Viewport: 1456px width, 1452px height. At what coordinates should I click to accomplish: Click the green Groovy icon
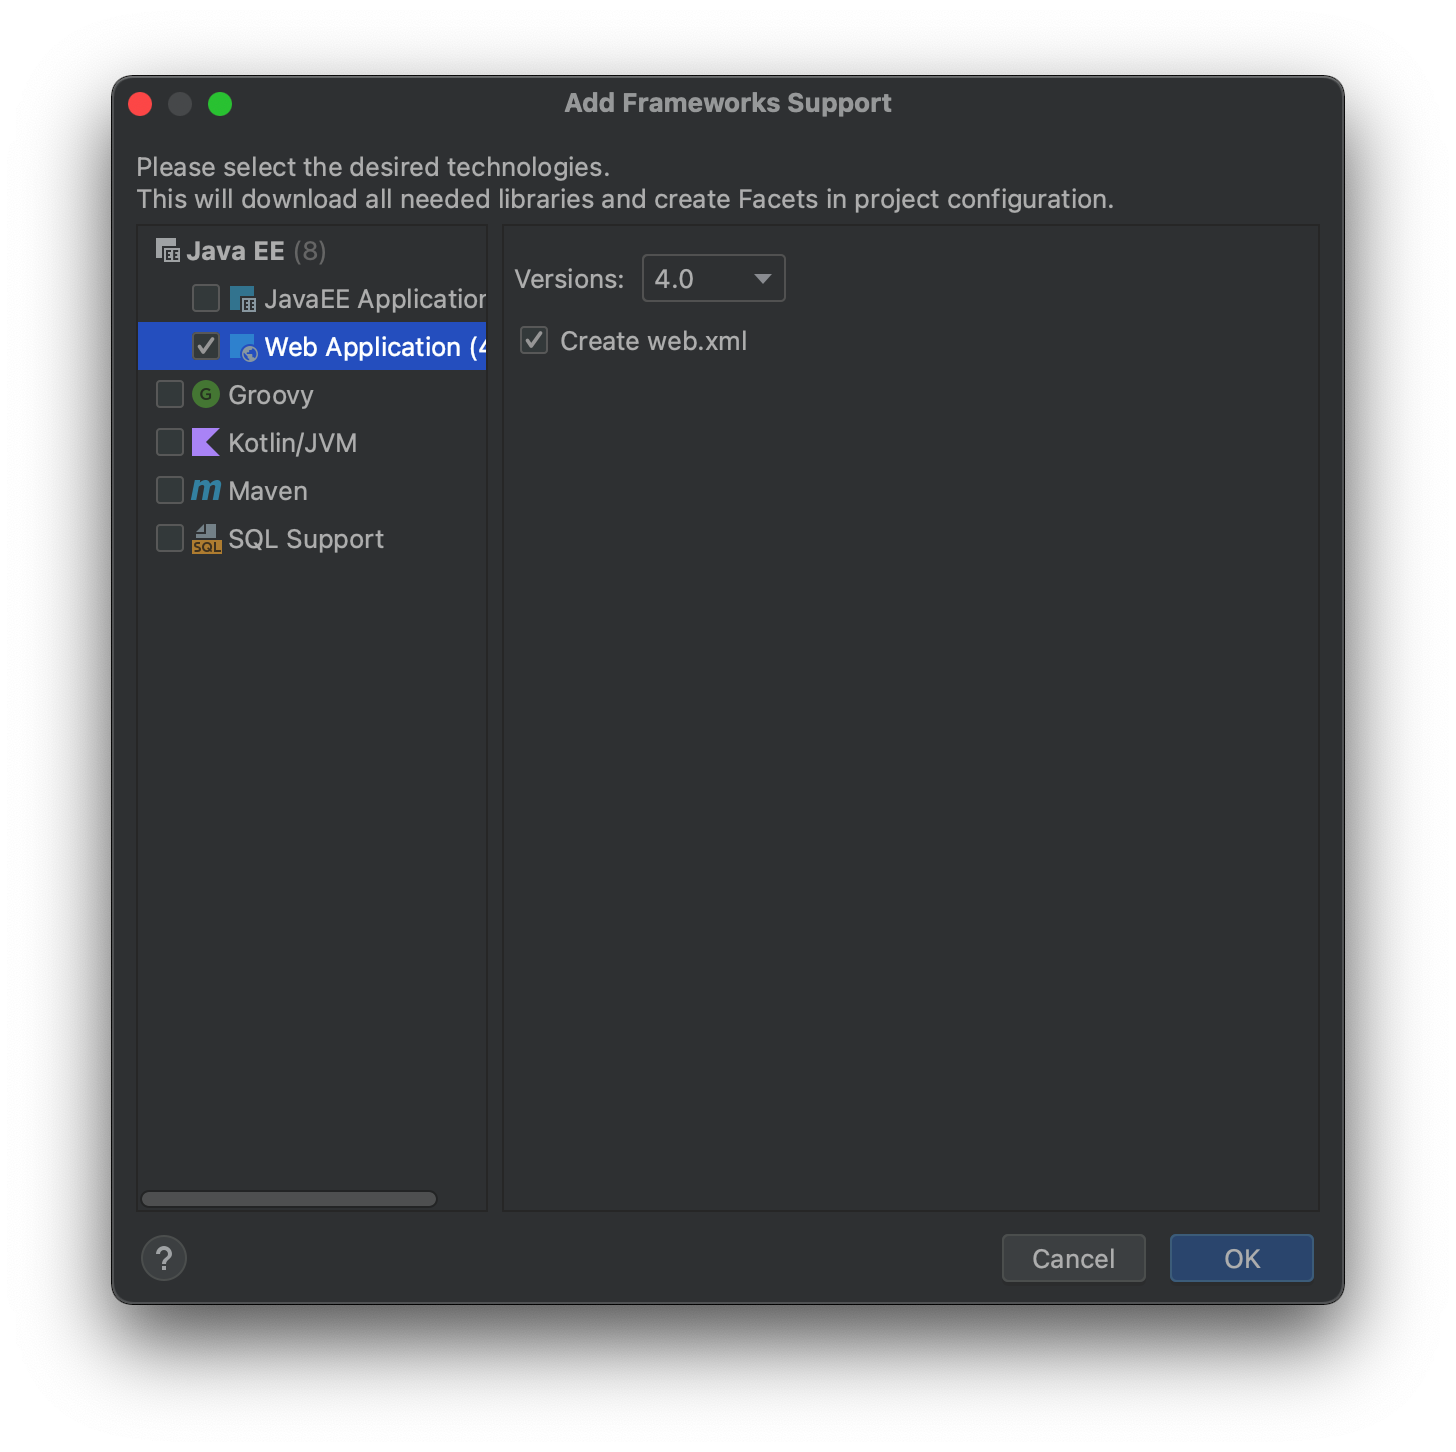(206, 394)
